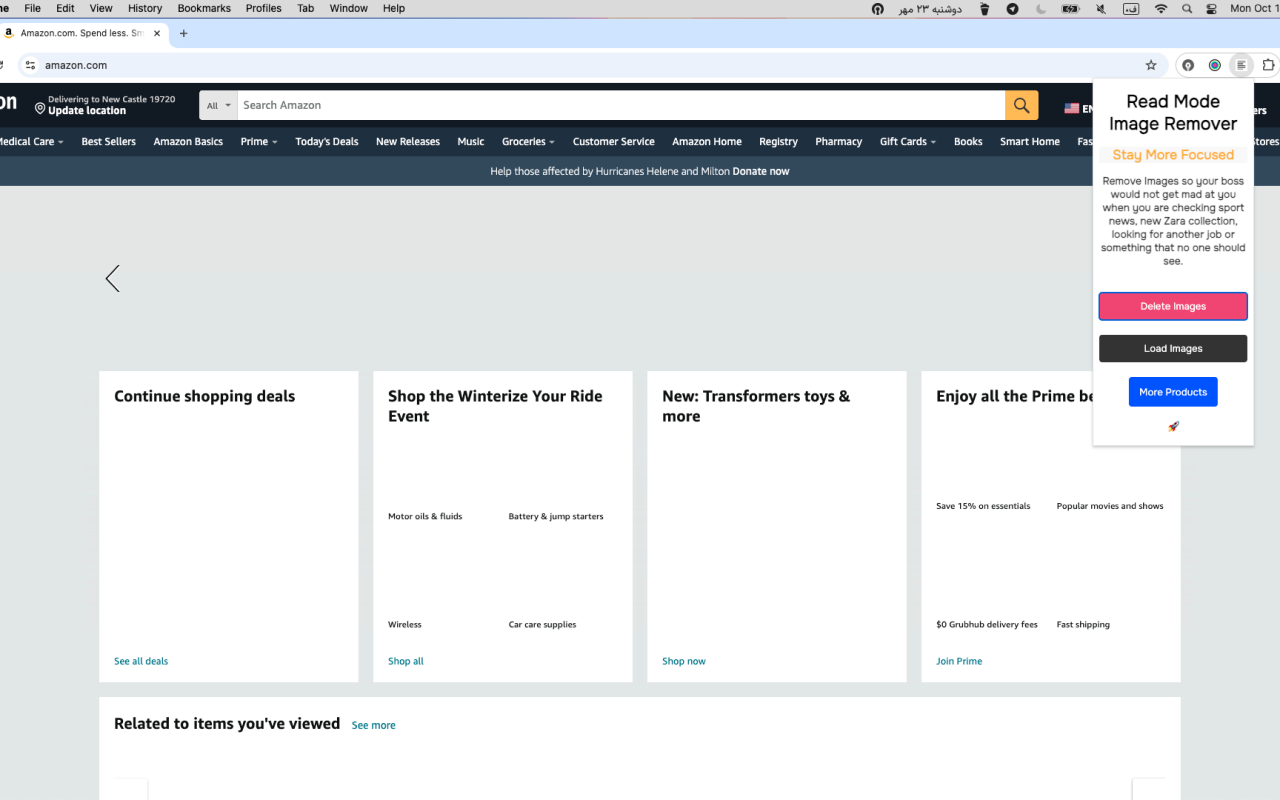Click the Shop now link for Transformers toys
This screenshot has width=1280, height=800.
pos(684,661)
